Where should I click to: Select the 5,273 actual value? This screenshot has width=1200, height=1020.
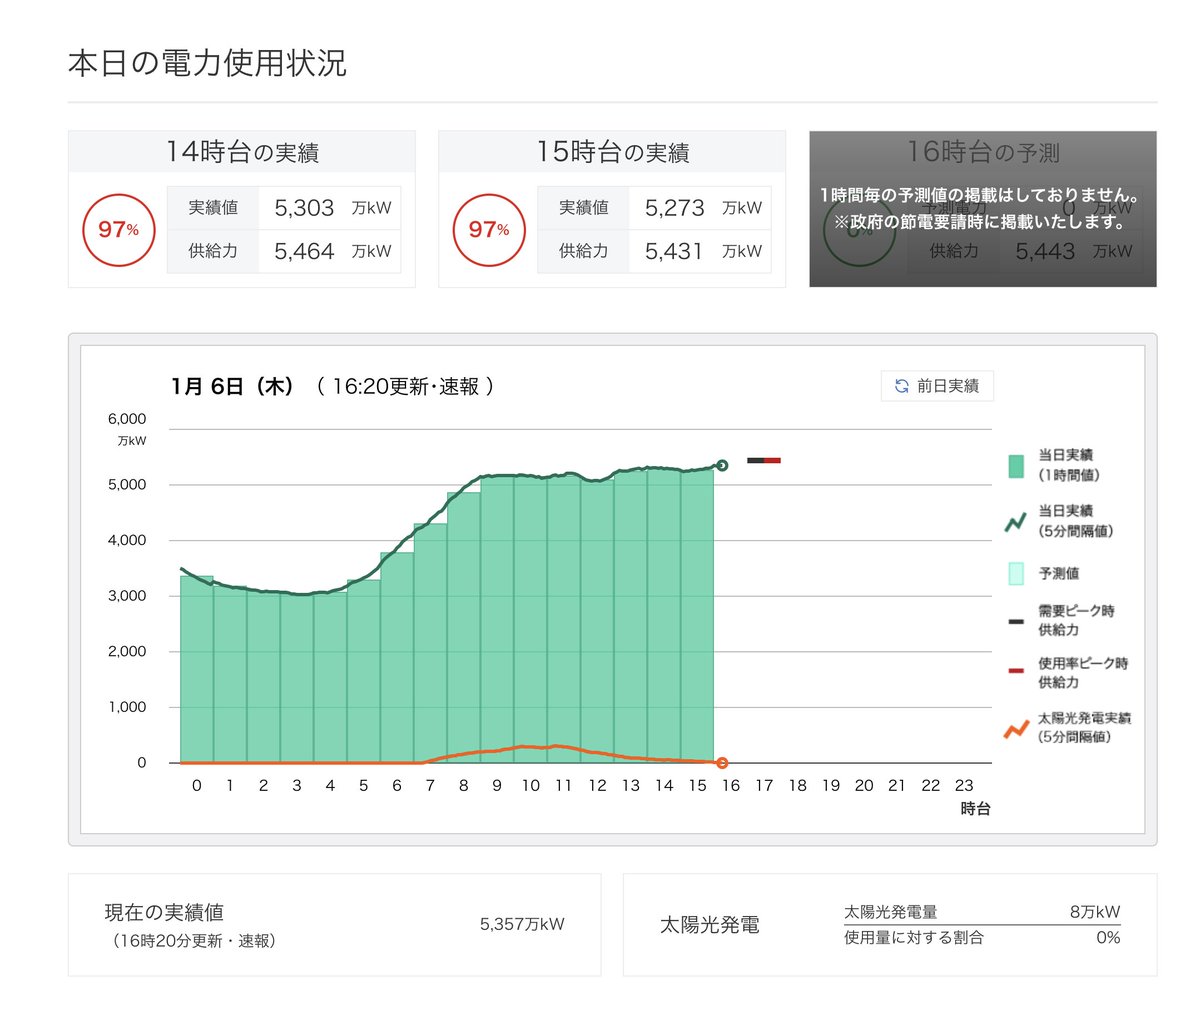[675, 208]
